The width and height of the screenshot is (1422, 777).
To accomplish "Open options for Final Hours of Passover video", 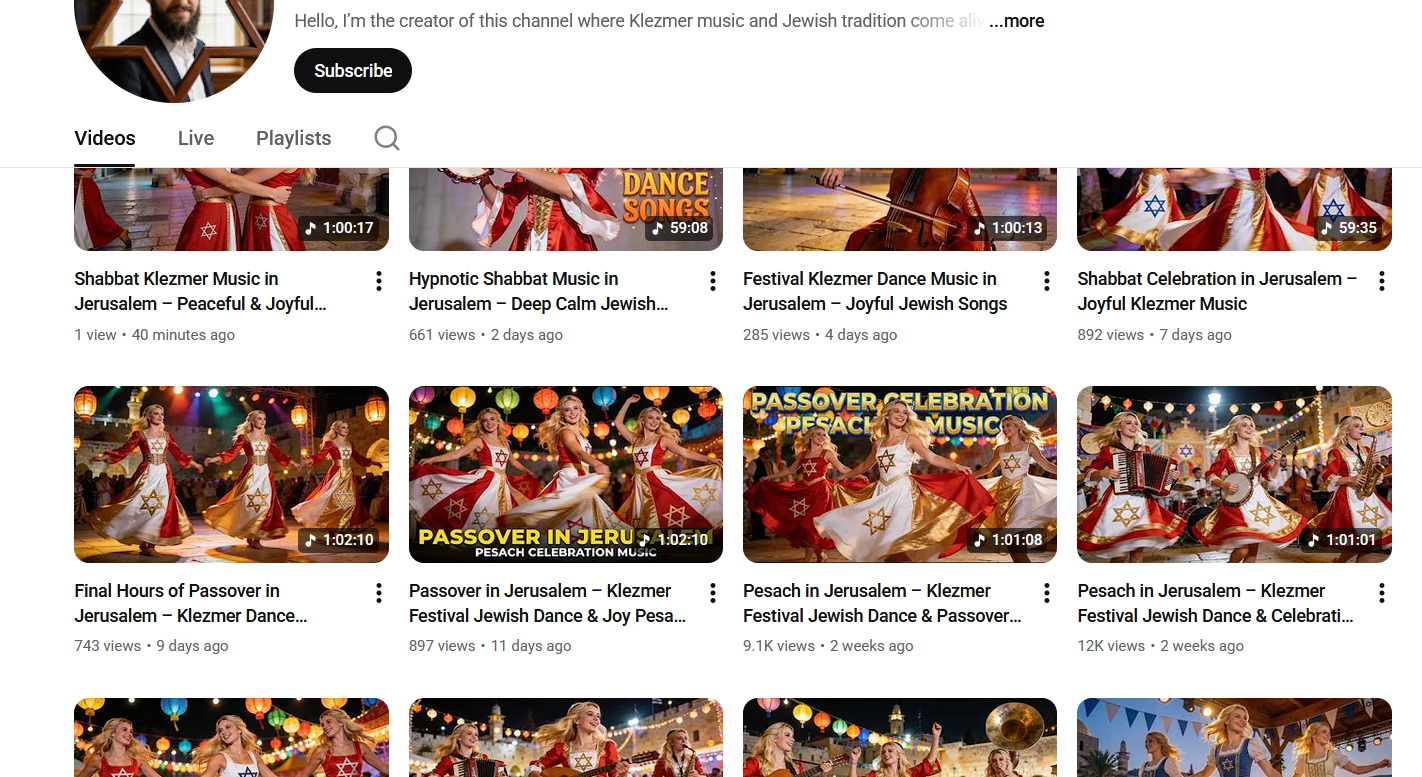I will point(379,593).
